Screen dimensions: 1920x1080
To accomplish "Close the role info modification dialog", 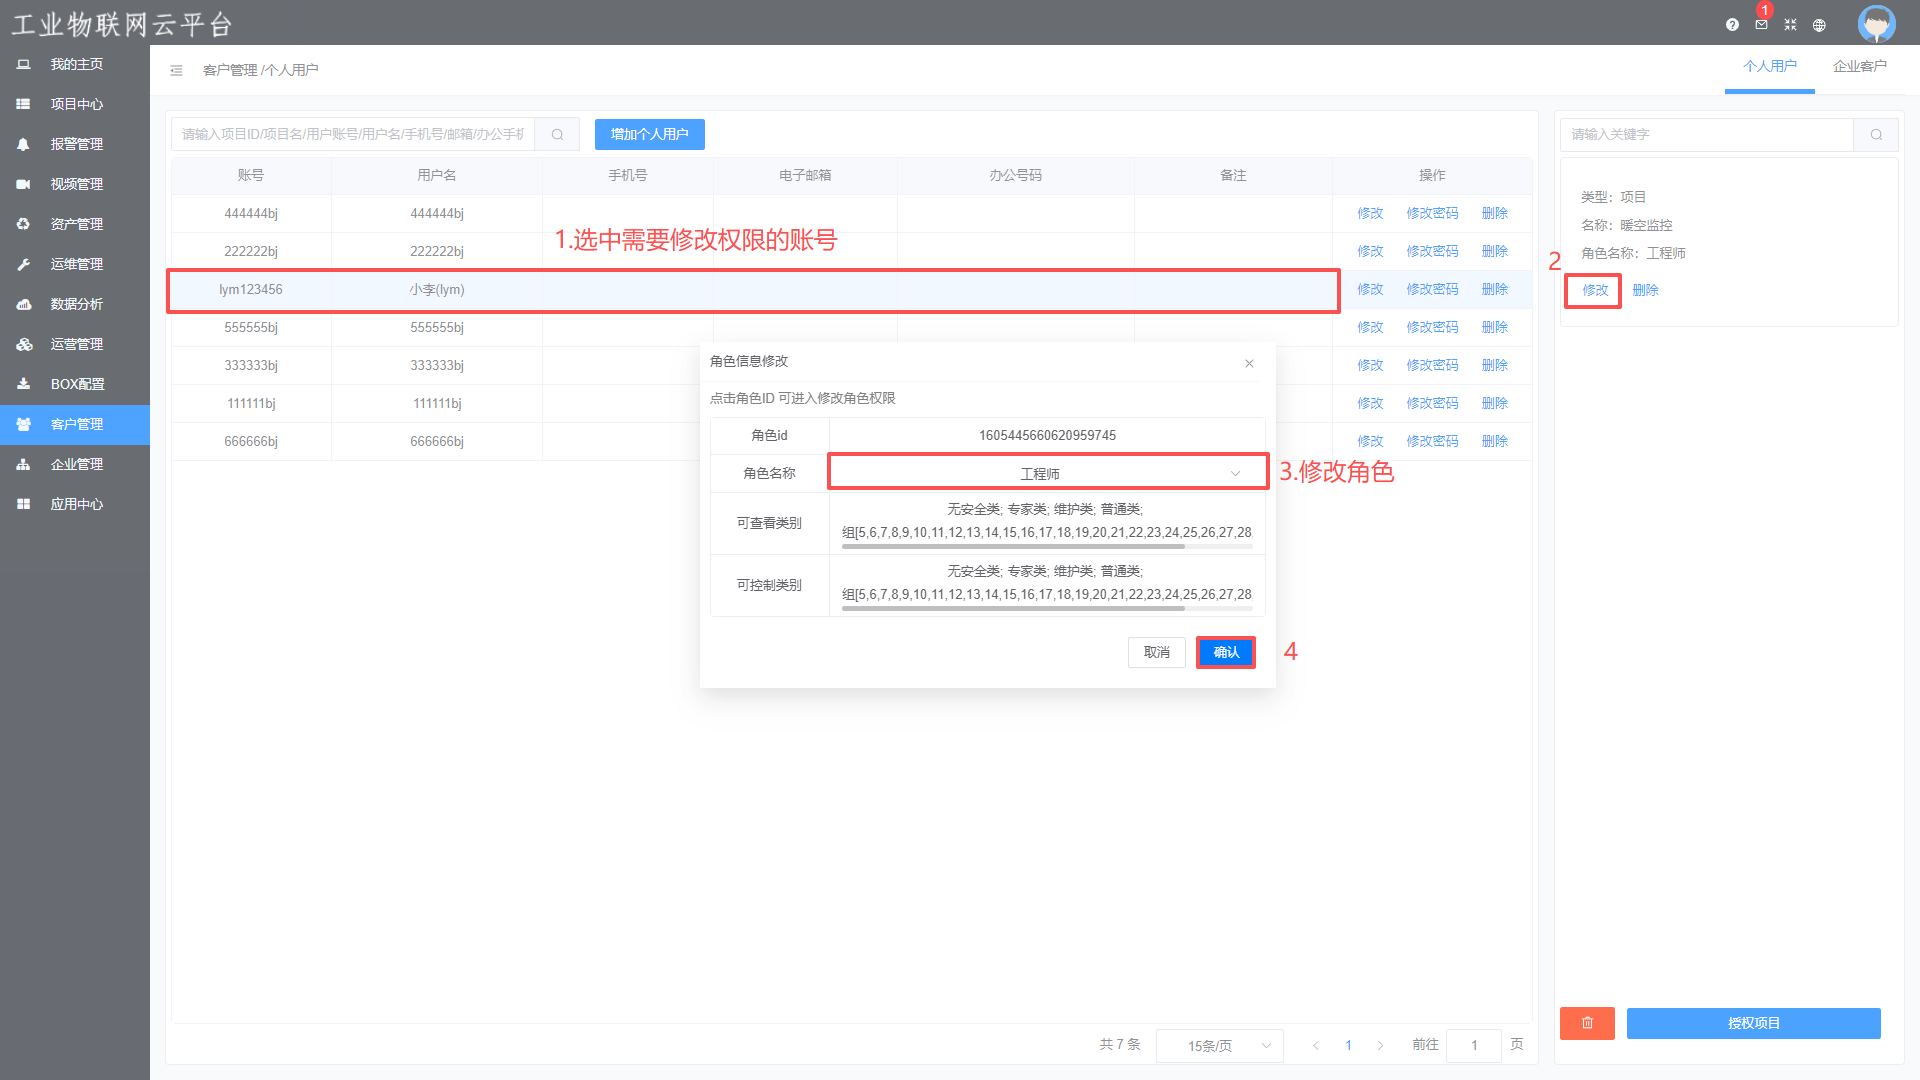I will coord(1249,363).
